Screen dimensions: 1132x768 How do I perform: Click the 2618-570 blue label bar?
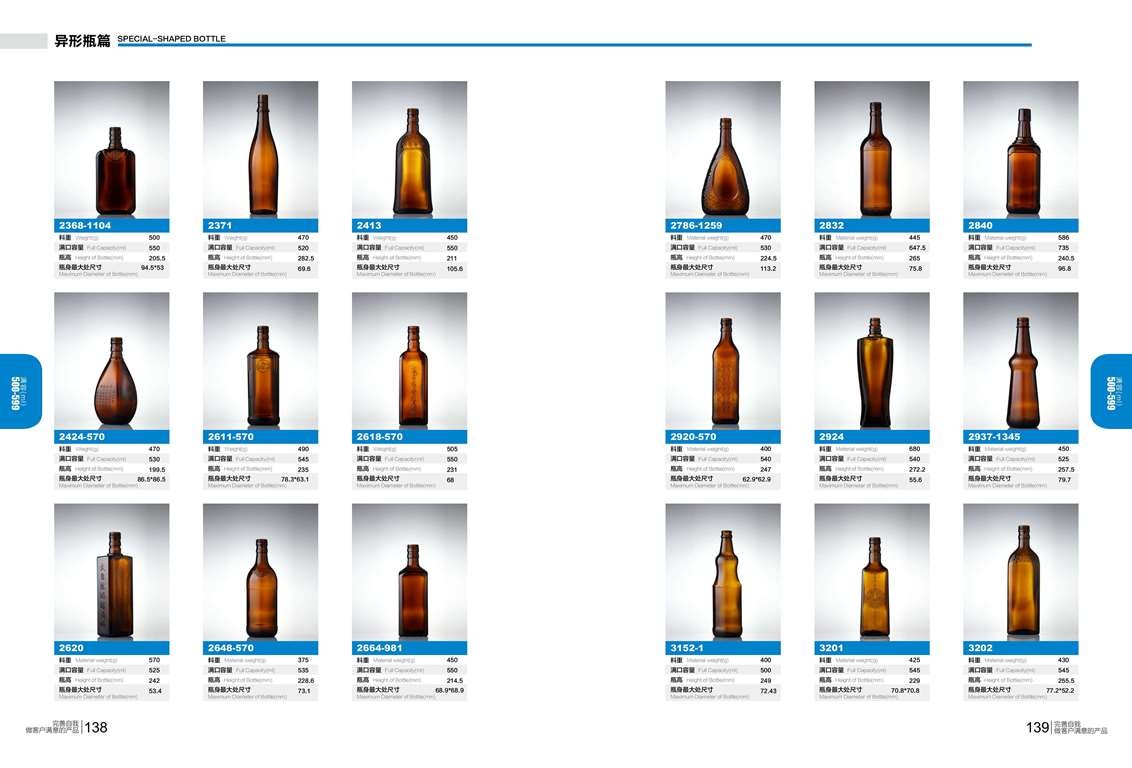click(409, 437)
